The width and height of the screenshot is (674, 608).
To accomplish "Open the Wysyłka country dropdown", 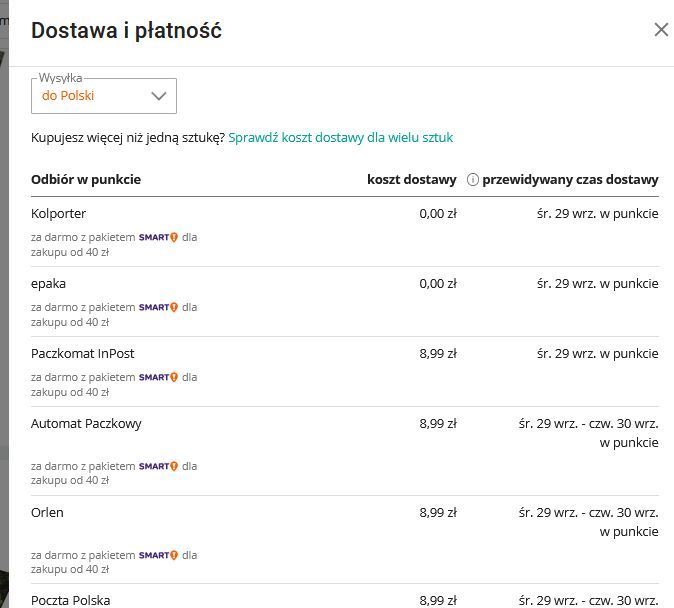I will click(x=104, y=96).
